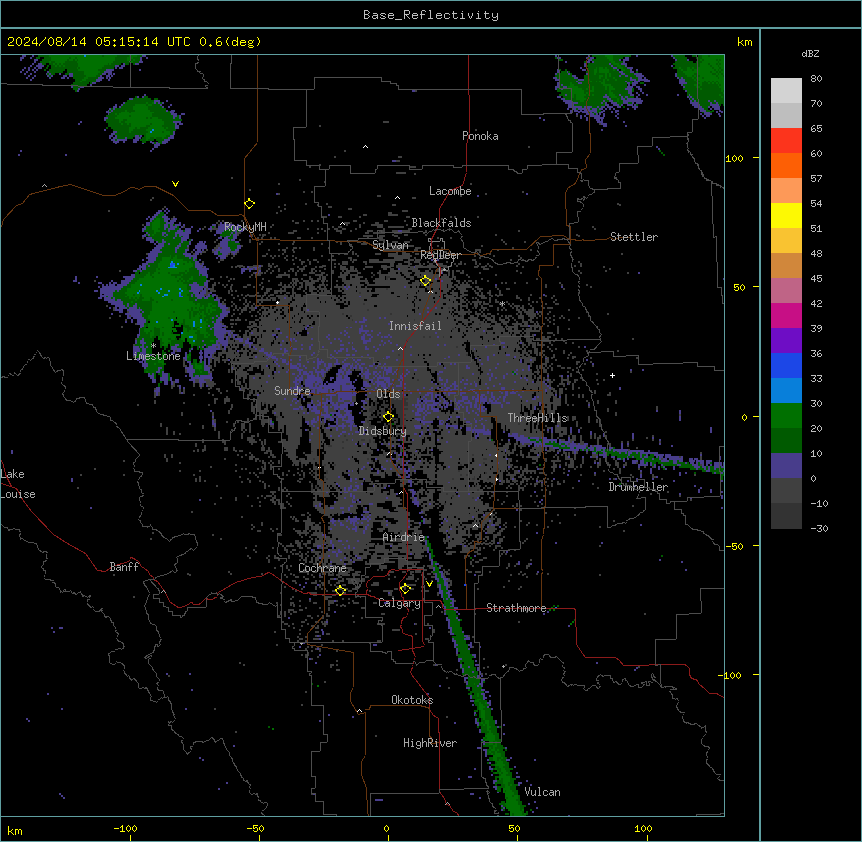Click the Didsbury city label
Image resolution: width=862 pixels, height=842 pixels.
pos(383,431)
